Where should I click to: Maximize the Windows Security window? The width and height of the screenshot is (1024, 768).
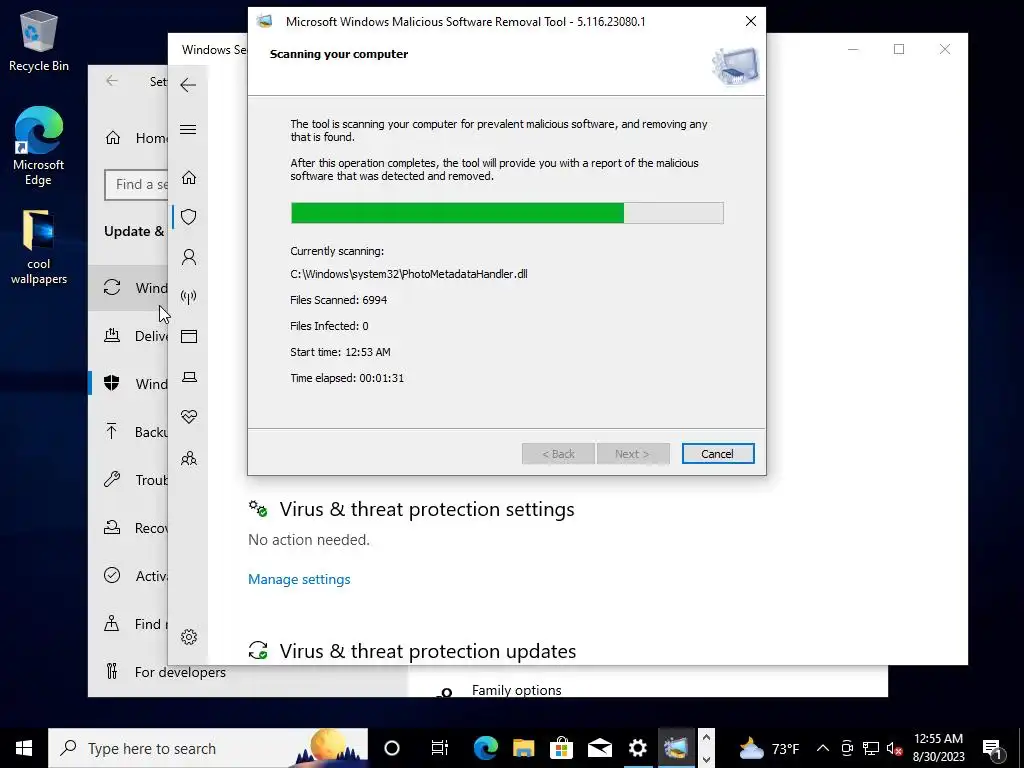coord(899,50)
